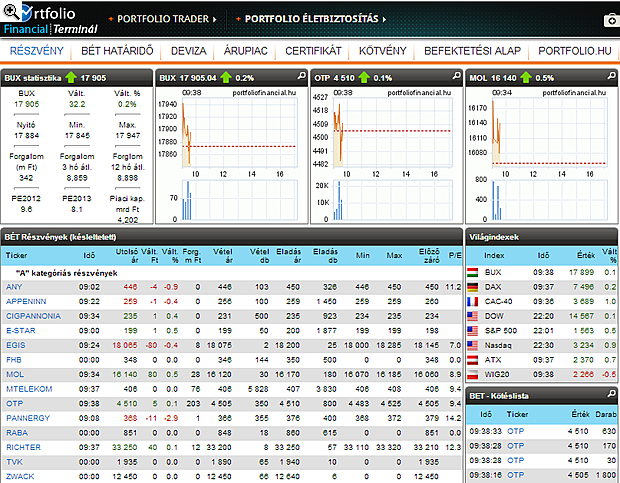Viewport: 620px width, 483px height.
Task: Switch to BÉT HATÁRIDŐ tab
Action: pos(117,51)
